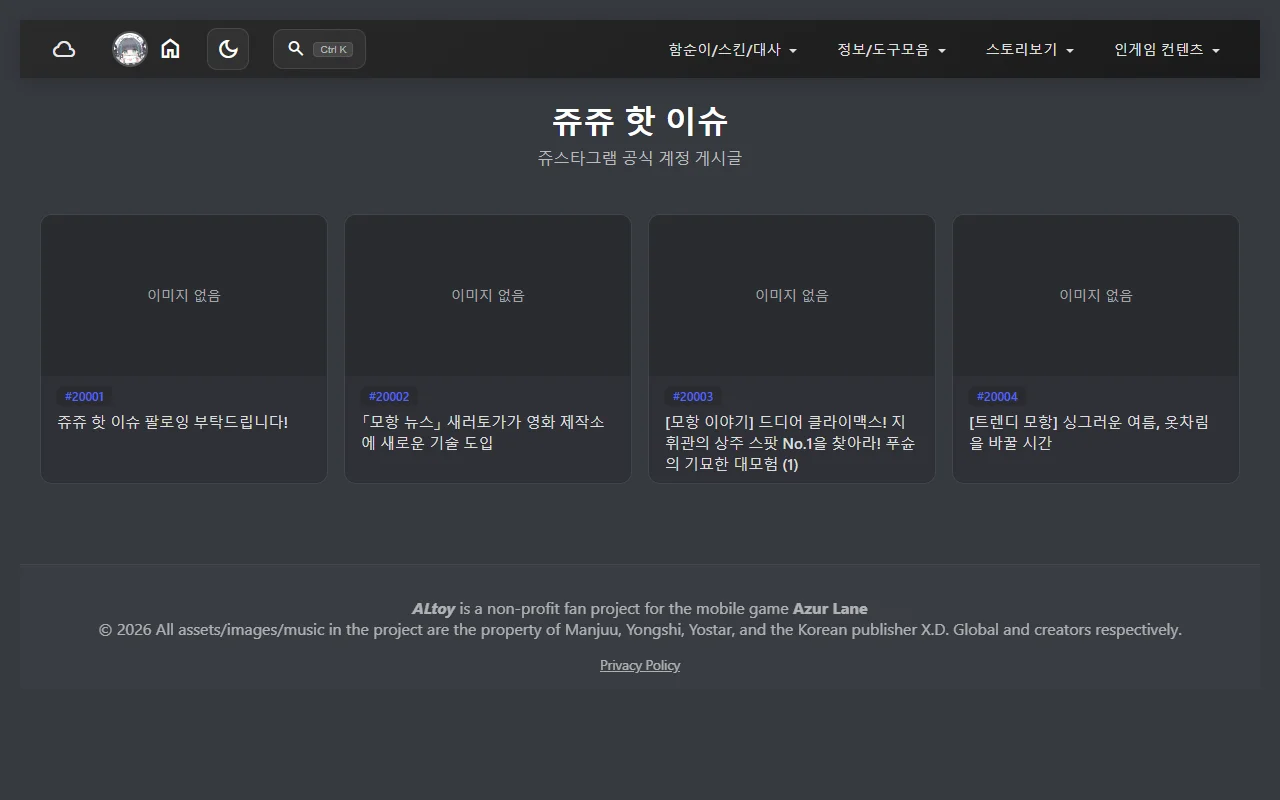Click the subtitle 쥬스타그램 공식 계정 게시글

pos(640,158)
